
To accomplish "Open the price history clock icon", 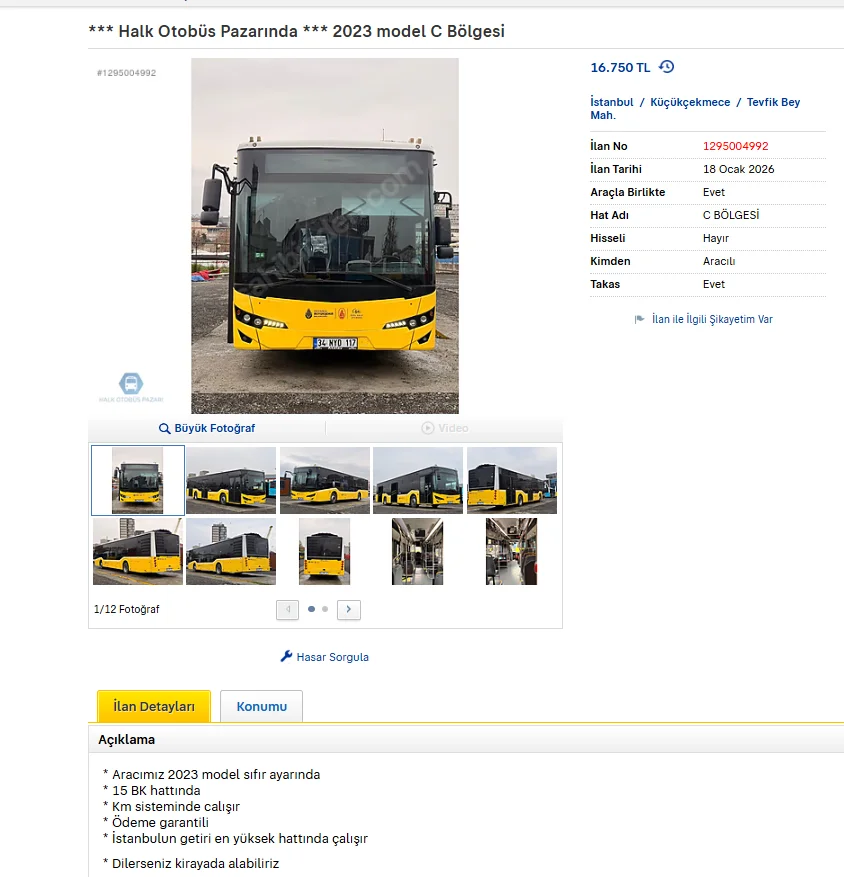I will click(666, 67).
